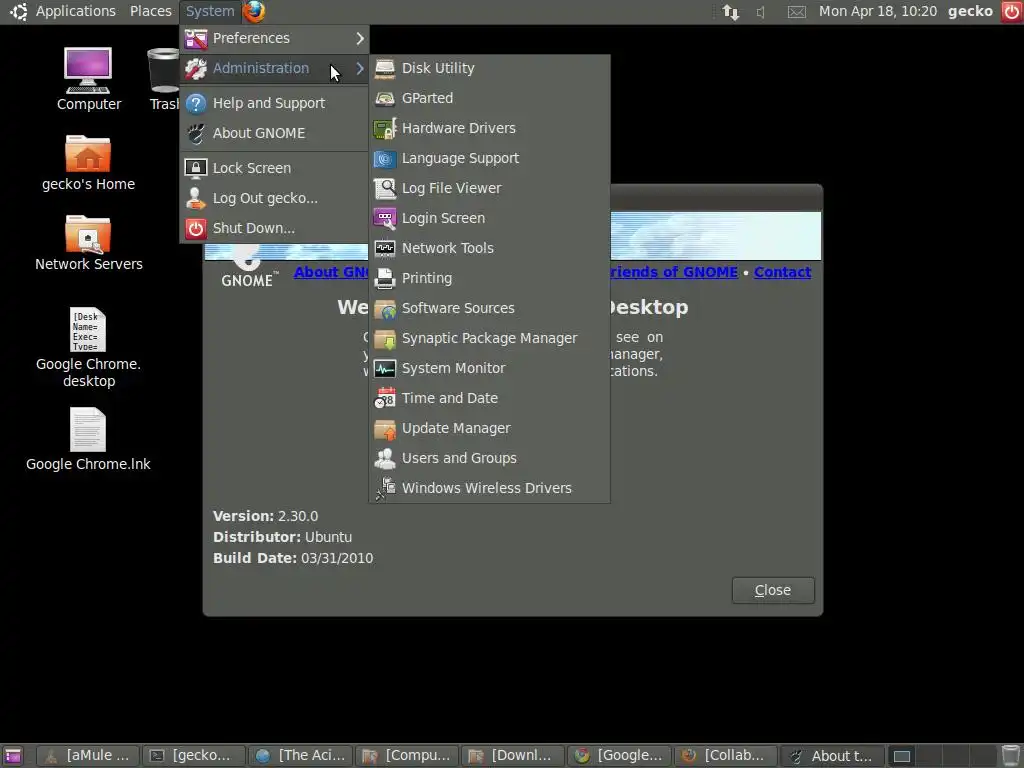Switch to aMule taskbar window
The height and width of the screenshot is (768, 1024).
87,756
